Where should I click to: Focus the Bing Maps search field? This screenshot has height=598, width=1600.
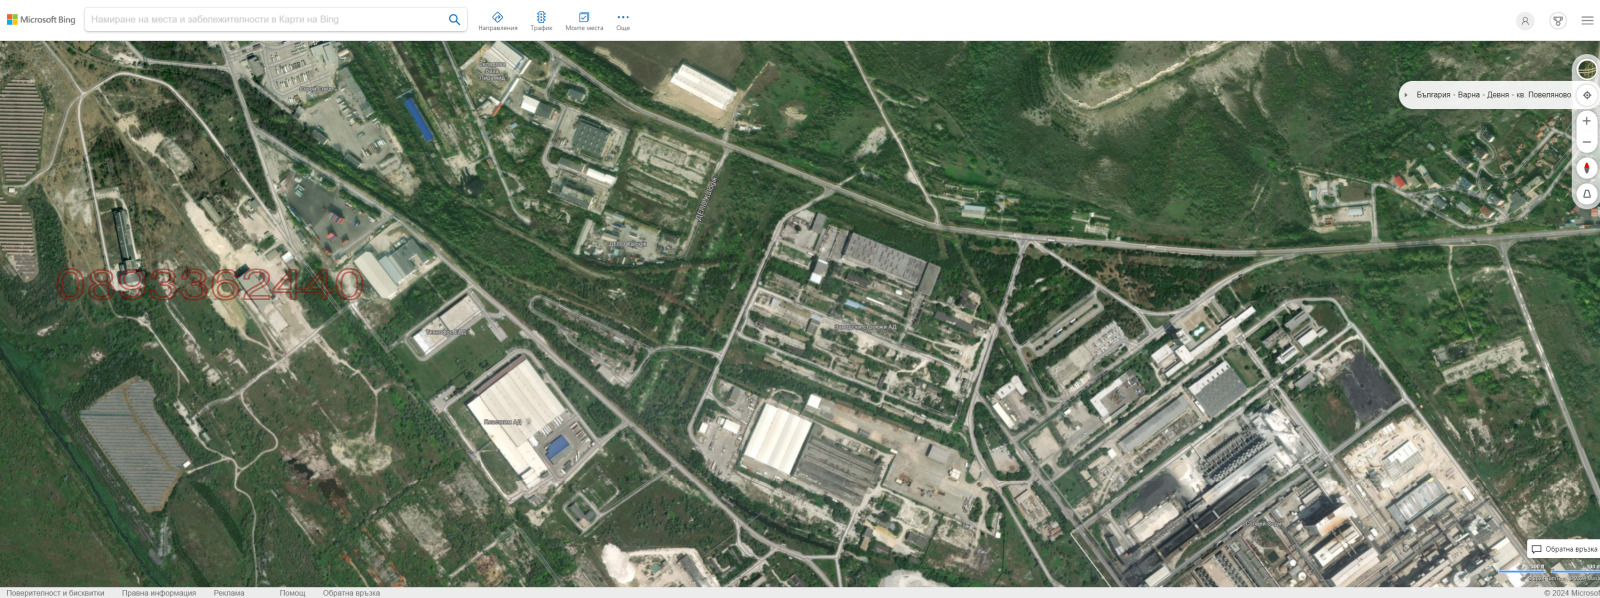click(265, 20)
